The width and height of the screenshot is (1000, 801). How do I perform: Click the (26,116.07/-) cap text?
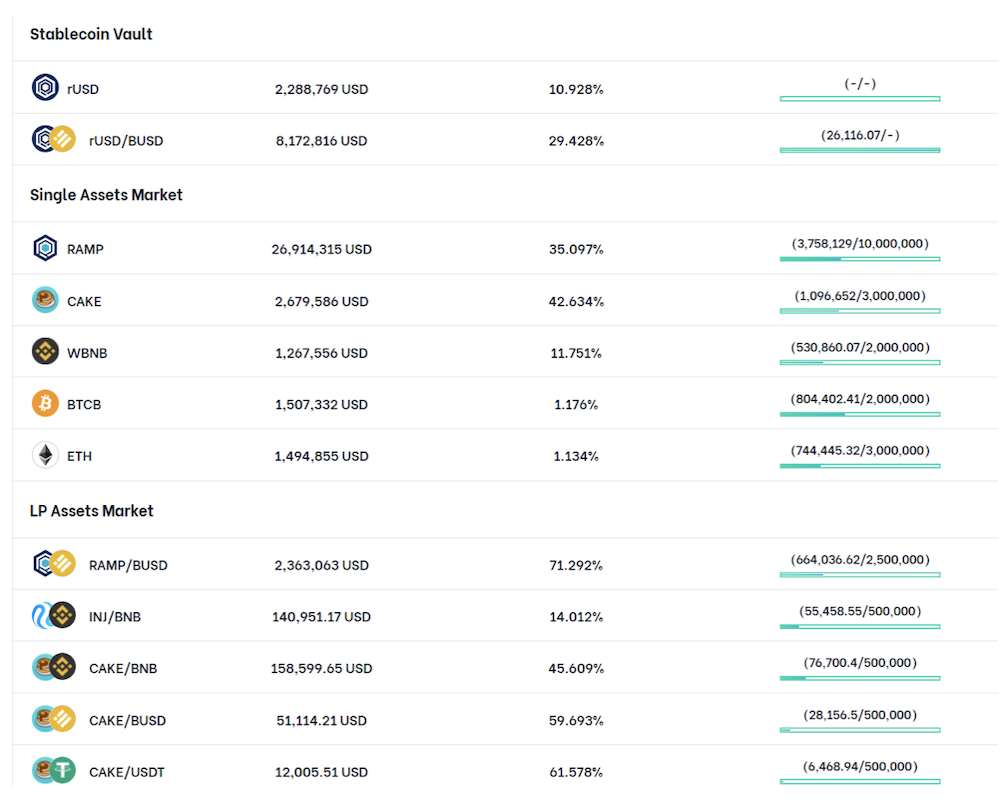(860, 135)
